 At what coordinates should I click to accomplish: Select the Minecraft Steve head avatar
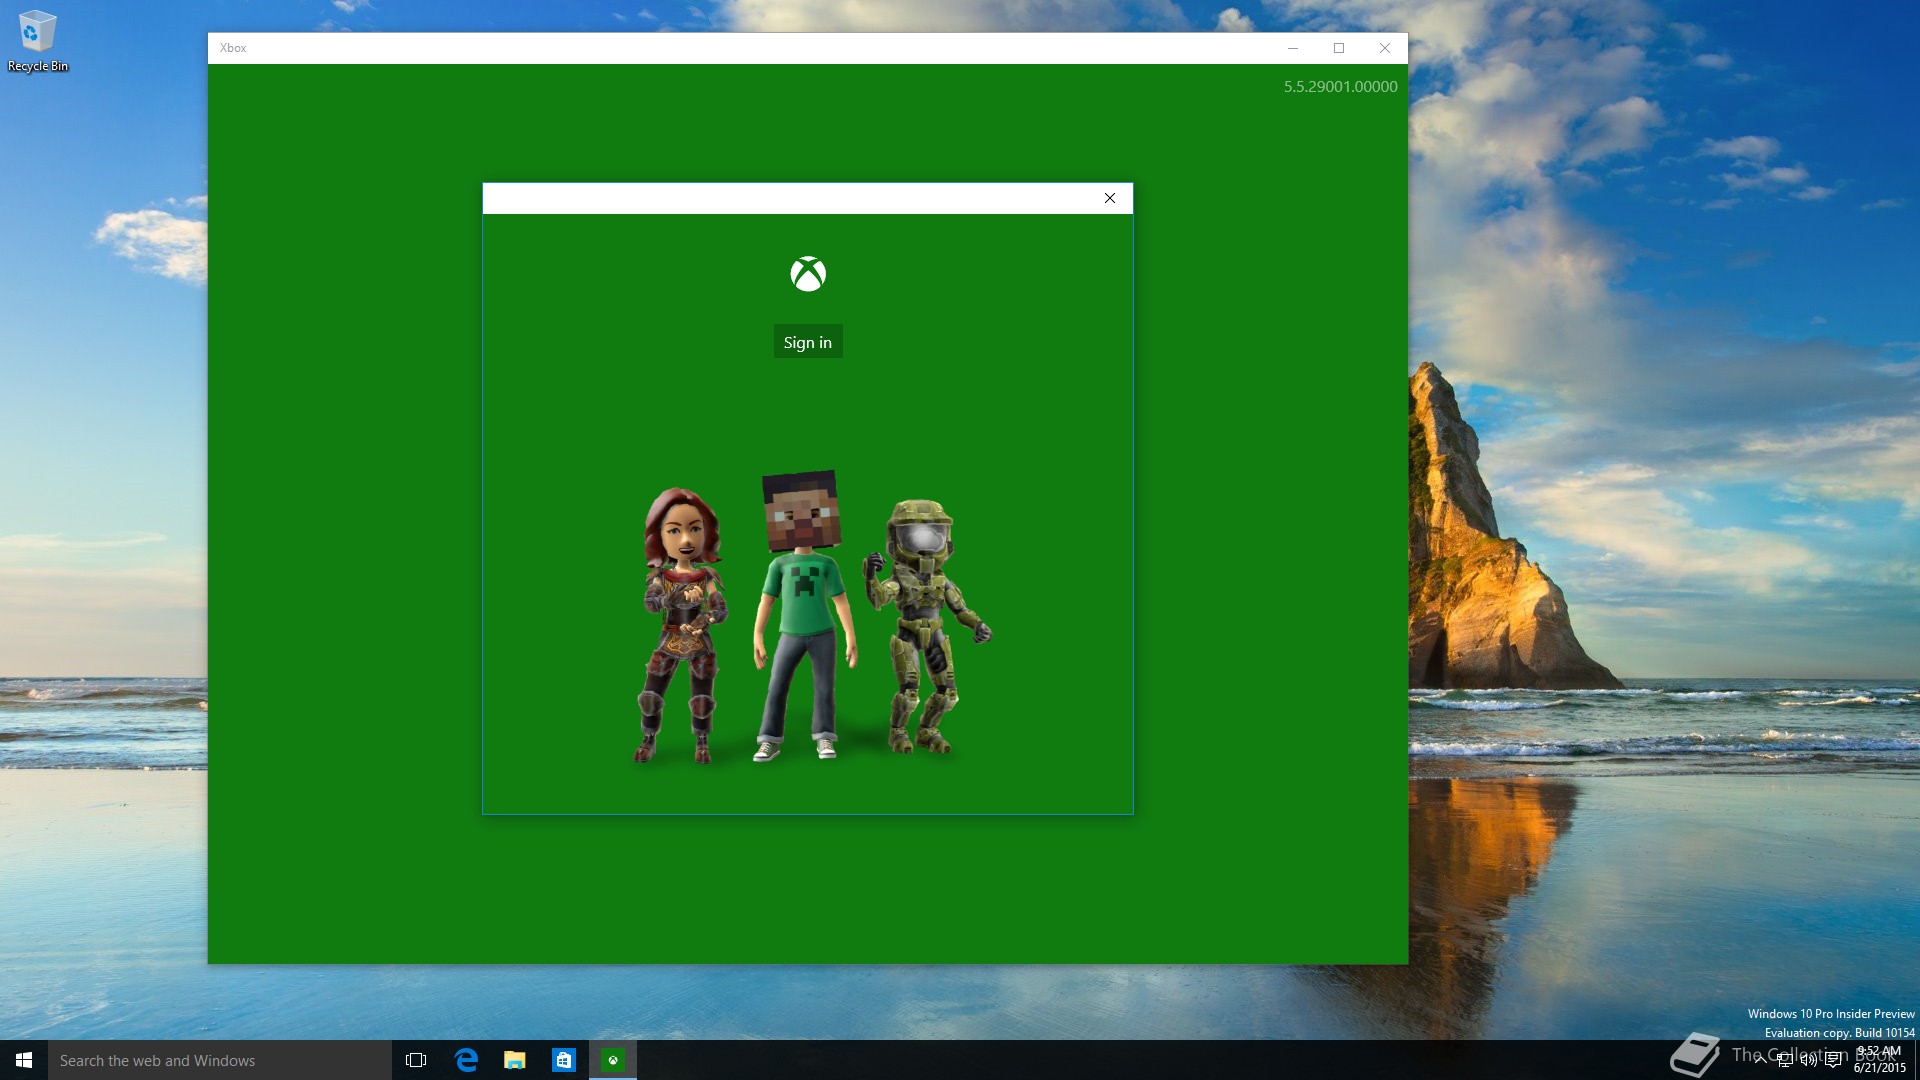(x=803, y=614)
